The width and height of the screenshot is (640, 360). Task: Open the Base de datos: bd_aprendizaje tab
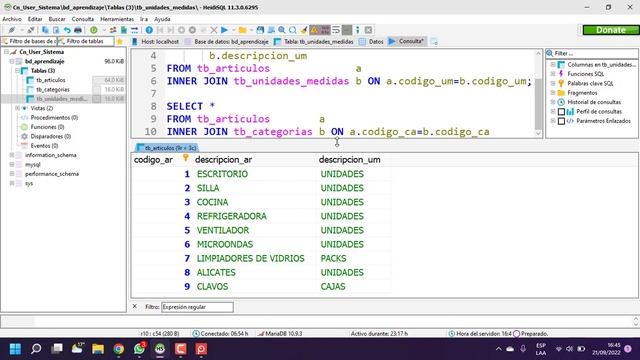tap(227, 41)
